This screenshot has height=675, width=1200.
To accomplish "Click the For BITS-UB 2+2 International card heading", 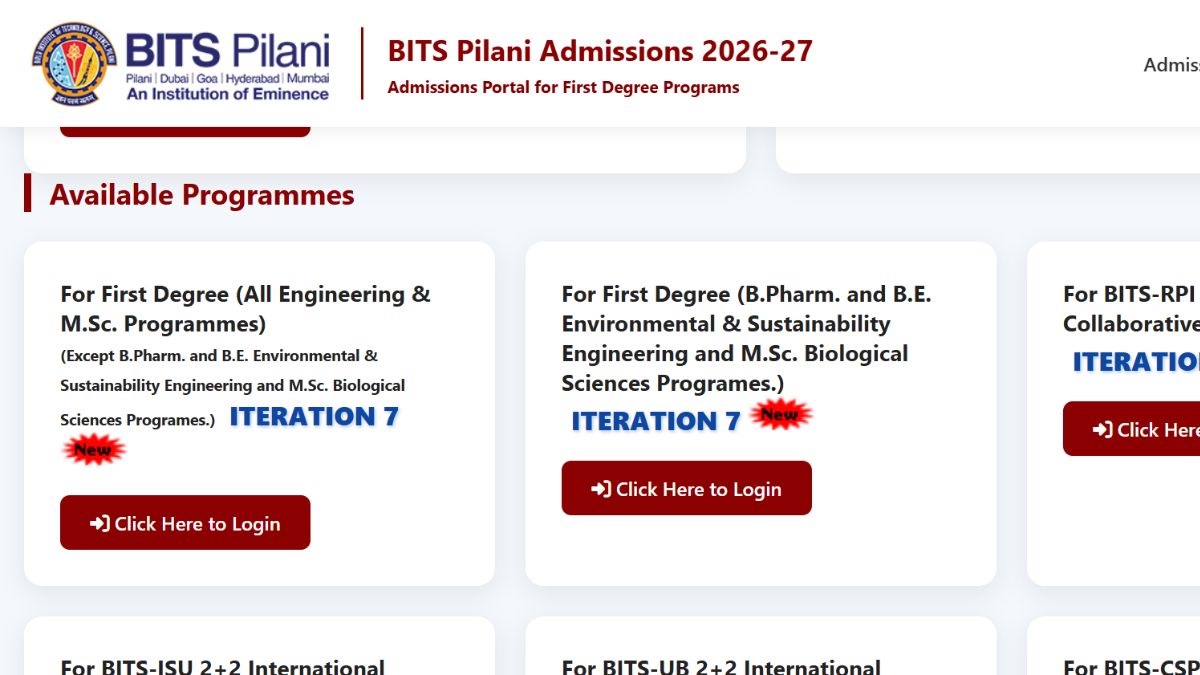I will tap(721, 665).
